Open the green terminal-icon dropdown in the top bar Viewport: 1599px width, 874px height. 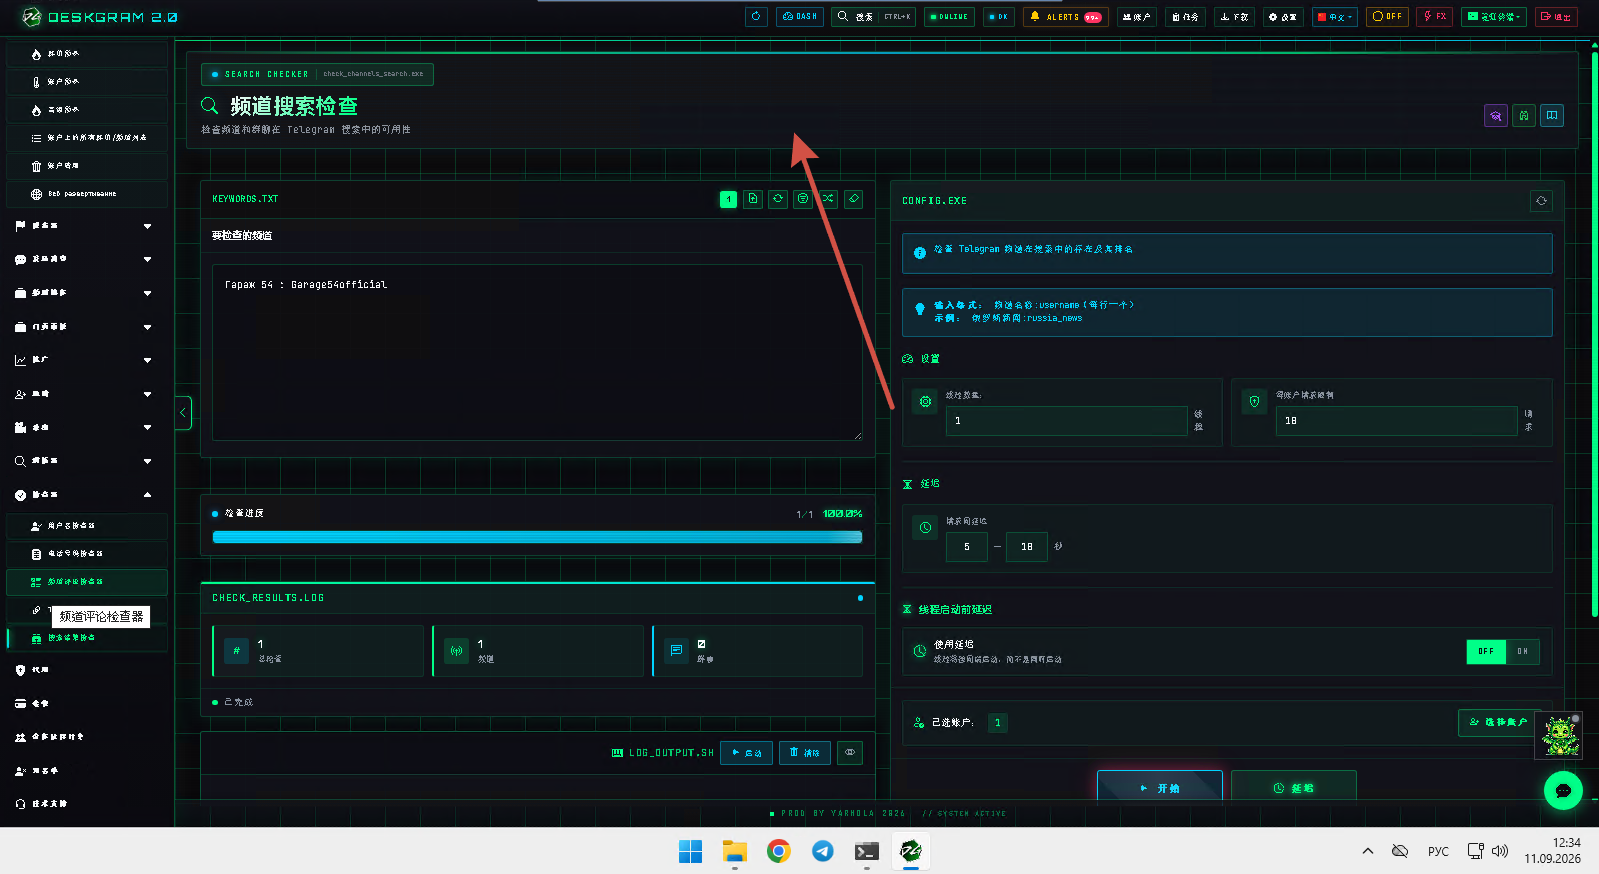[1494, 16]
